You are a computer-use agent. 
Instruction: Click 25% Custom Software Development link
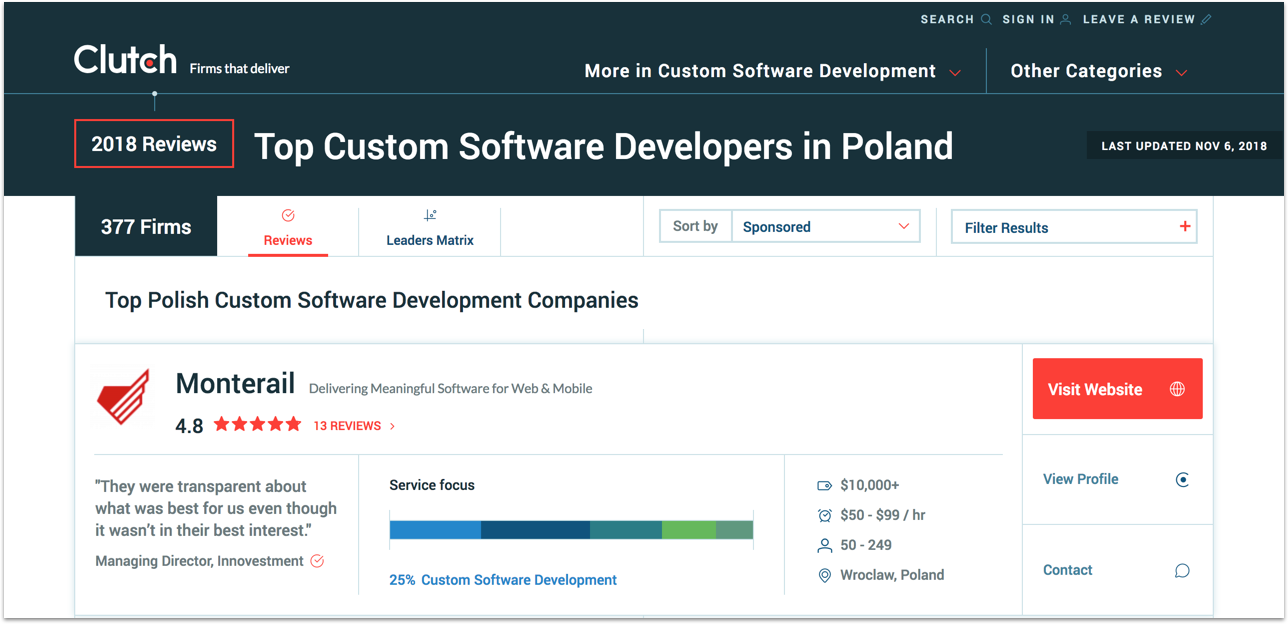pyautogui.click(x=503, y=580)
